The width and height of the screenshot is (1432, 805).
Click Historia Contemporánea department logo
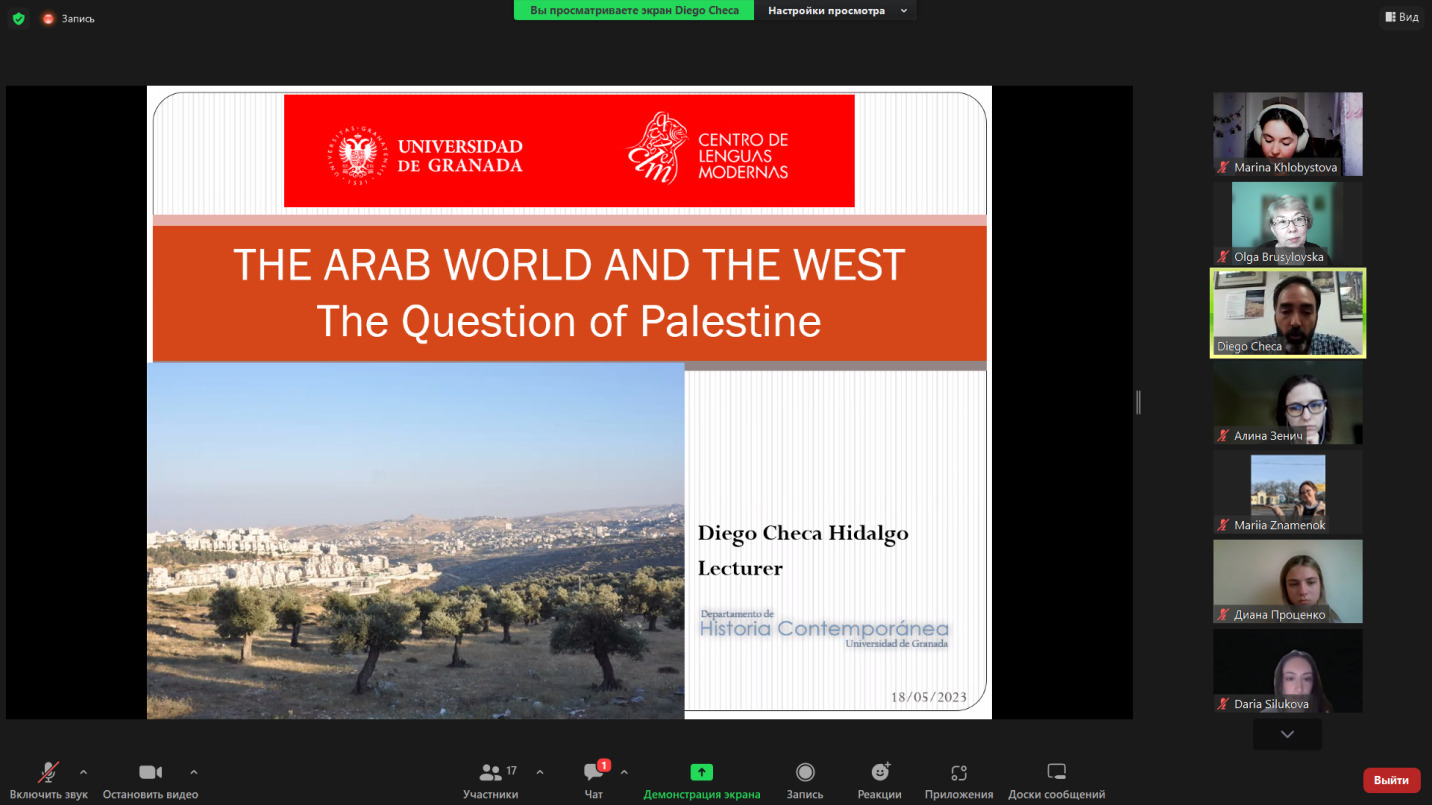[824, 628]
